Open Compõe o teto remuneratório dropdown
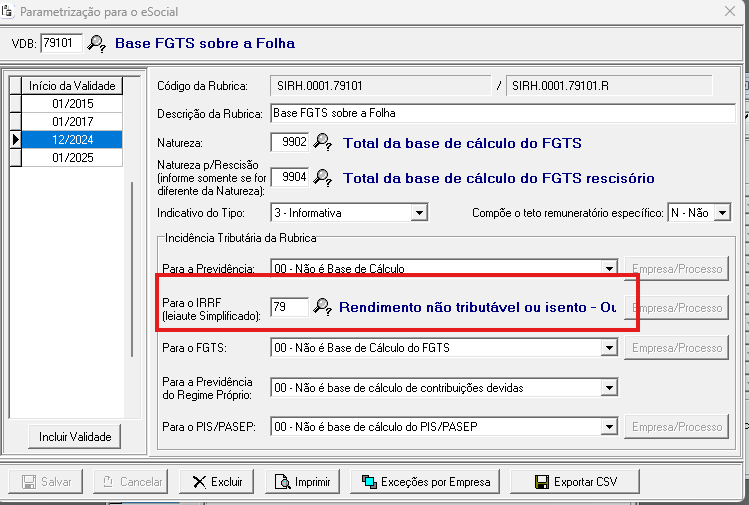 [x=723, y=213]
